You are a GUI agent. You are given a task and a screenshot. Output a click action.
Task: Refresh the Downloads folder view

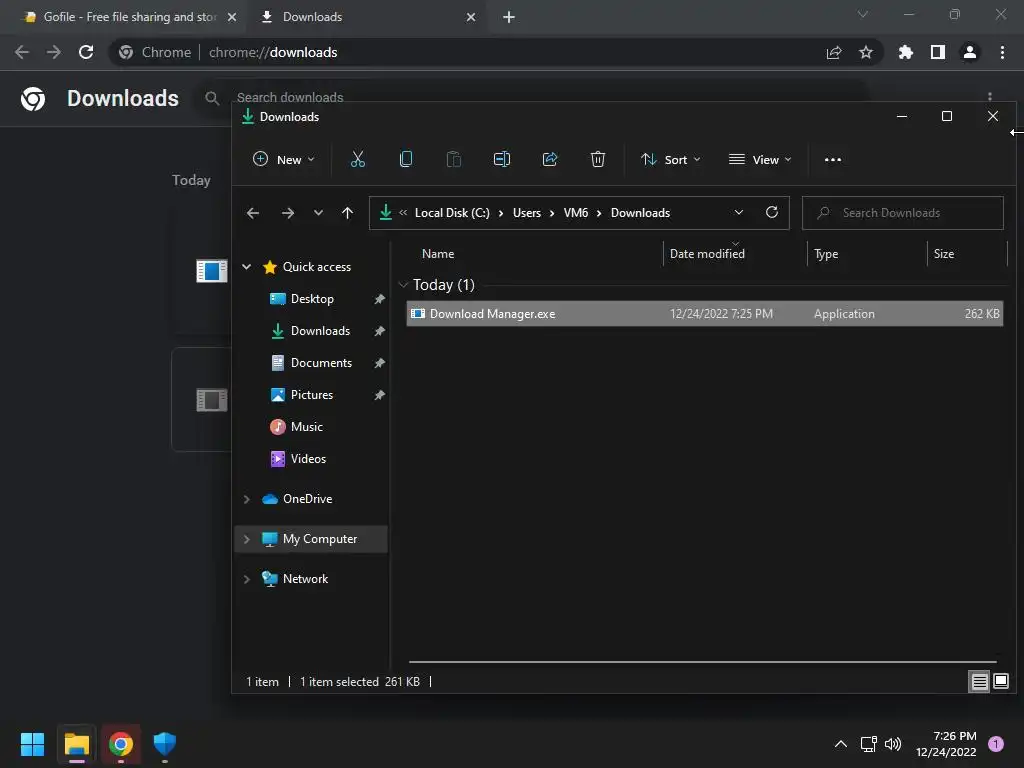pyautogui.click(x=771, y=212)
